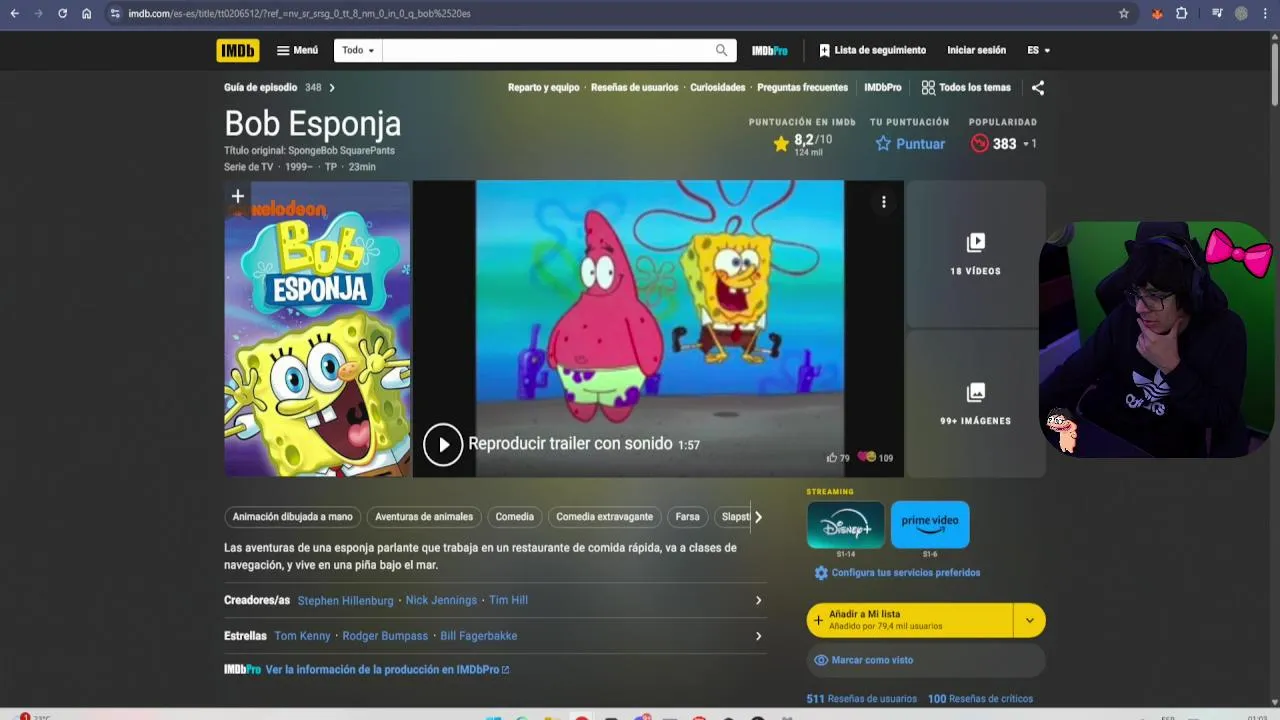Screen dimensions: 1280x720
Task: Open 511 Reseñas de usuarios
Action: 862,699
